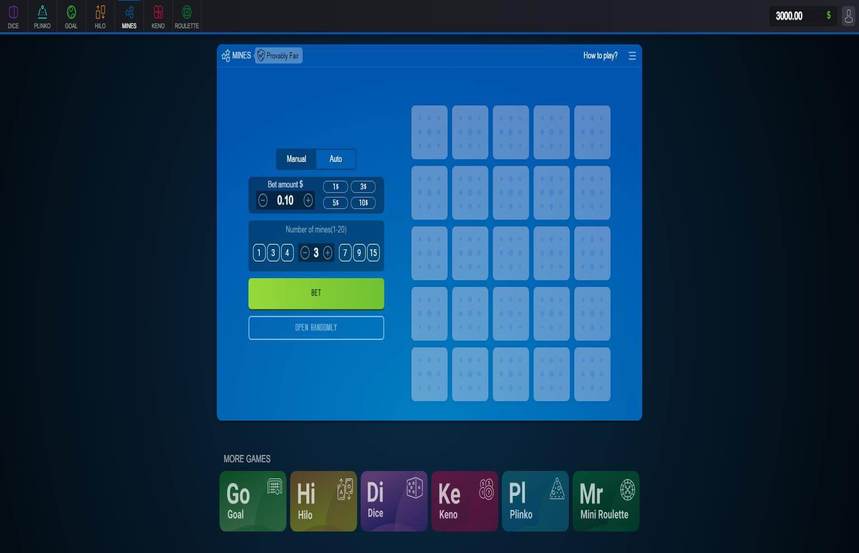The width and height of the screenshot is (859, 553).
Task: Reveal the middle tile in the top row
Action: 511,133
